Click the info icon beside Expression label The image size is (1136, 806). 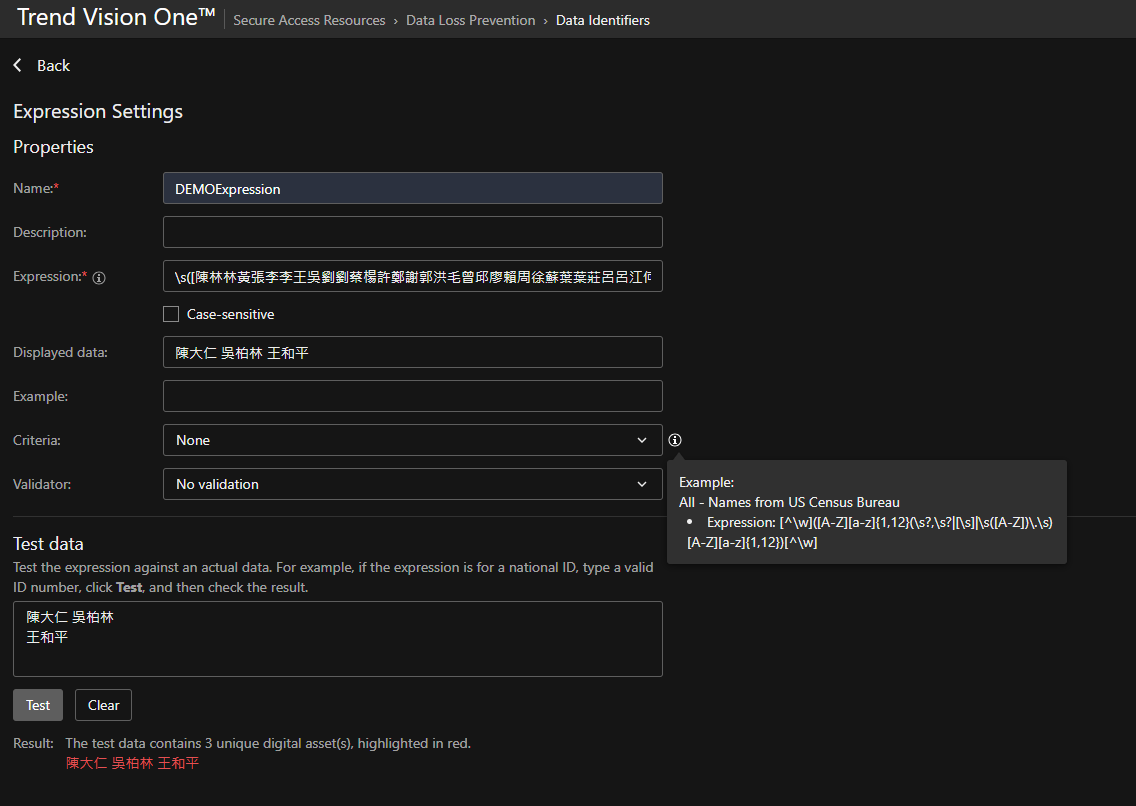(99, 278)
